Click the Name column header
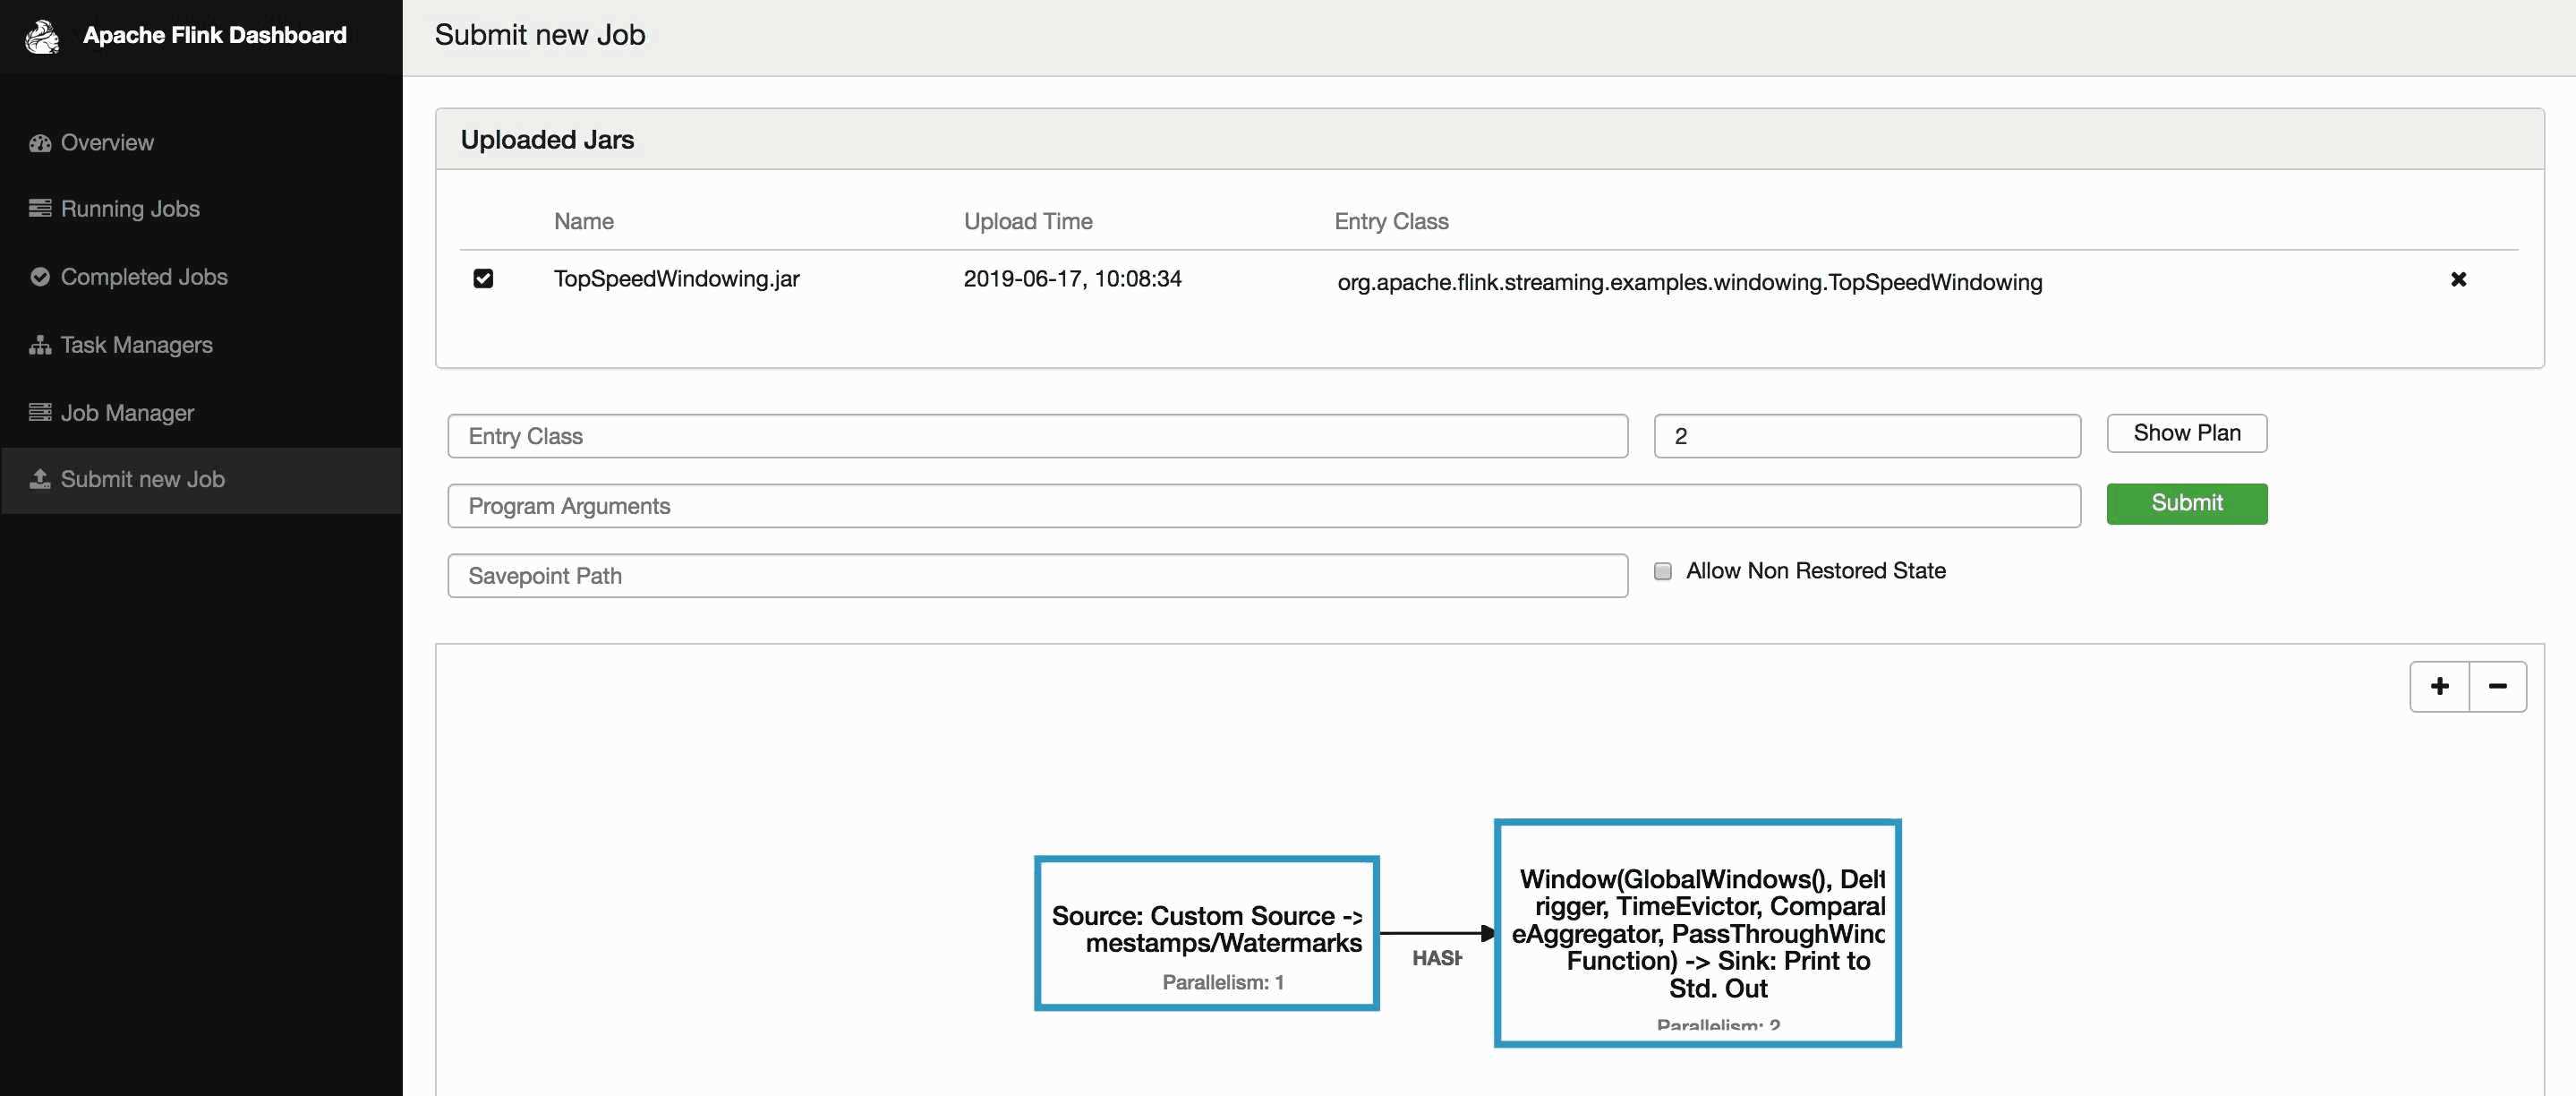This screenshot has height=1096, width=2576. point(584,222)
